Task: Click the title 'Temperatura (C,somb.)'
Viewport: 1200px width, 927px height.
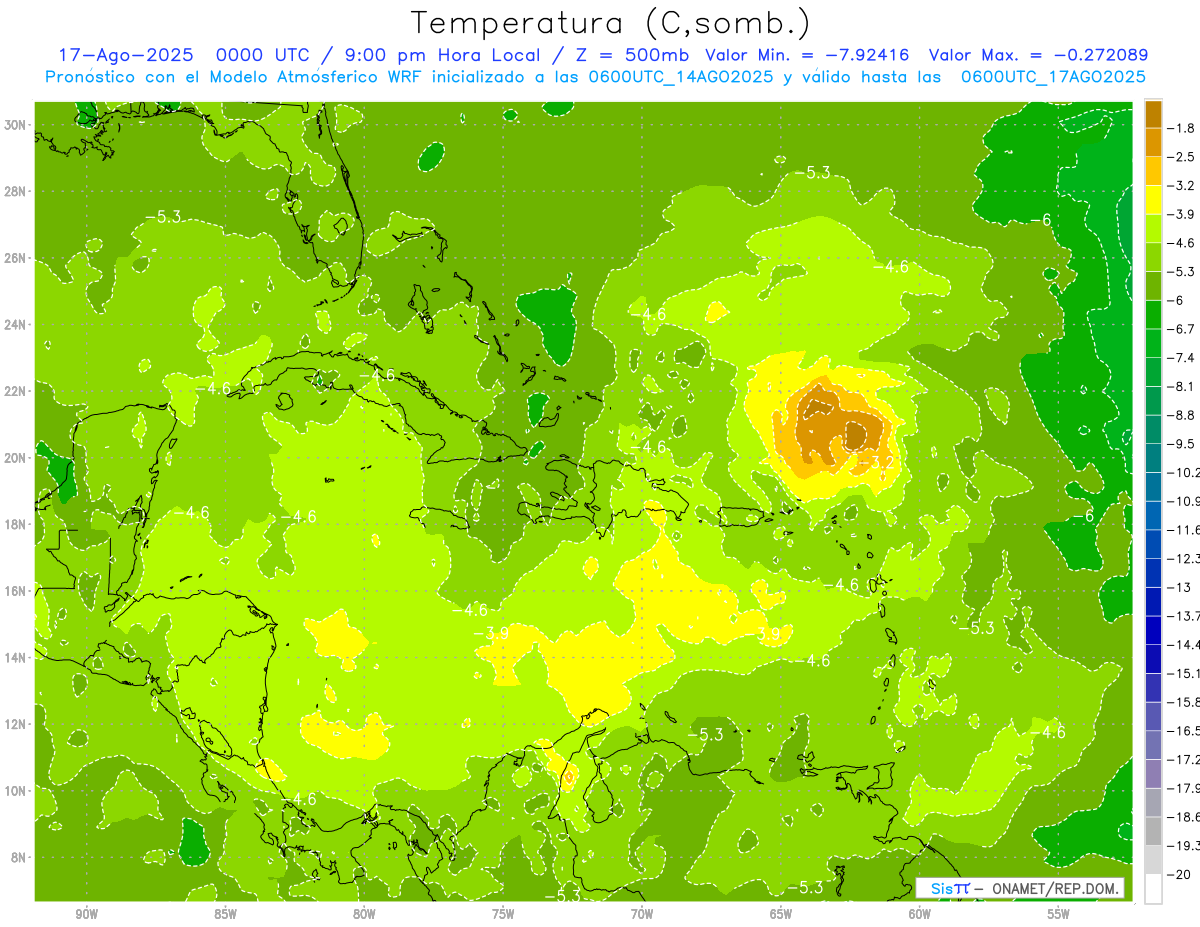Action: pyautogui.click(x=609, y=23)
